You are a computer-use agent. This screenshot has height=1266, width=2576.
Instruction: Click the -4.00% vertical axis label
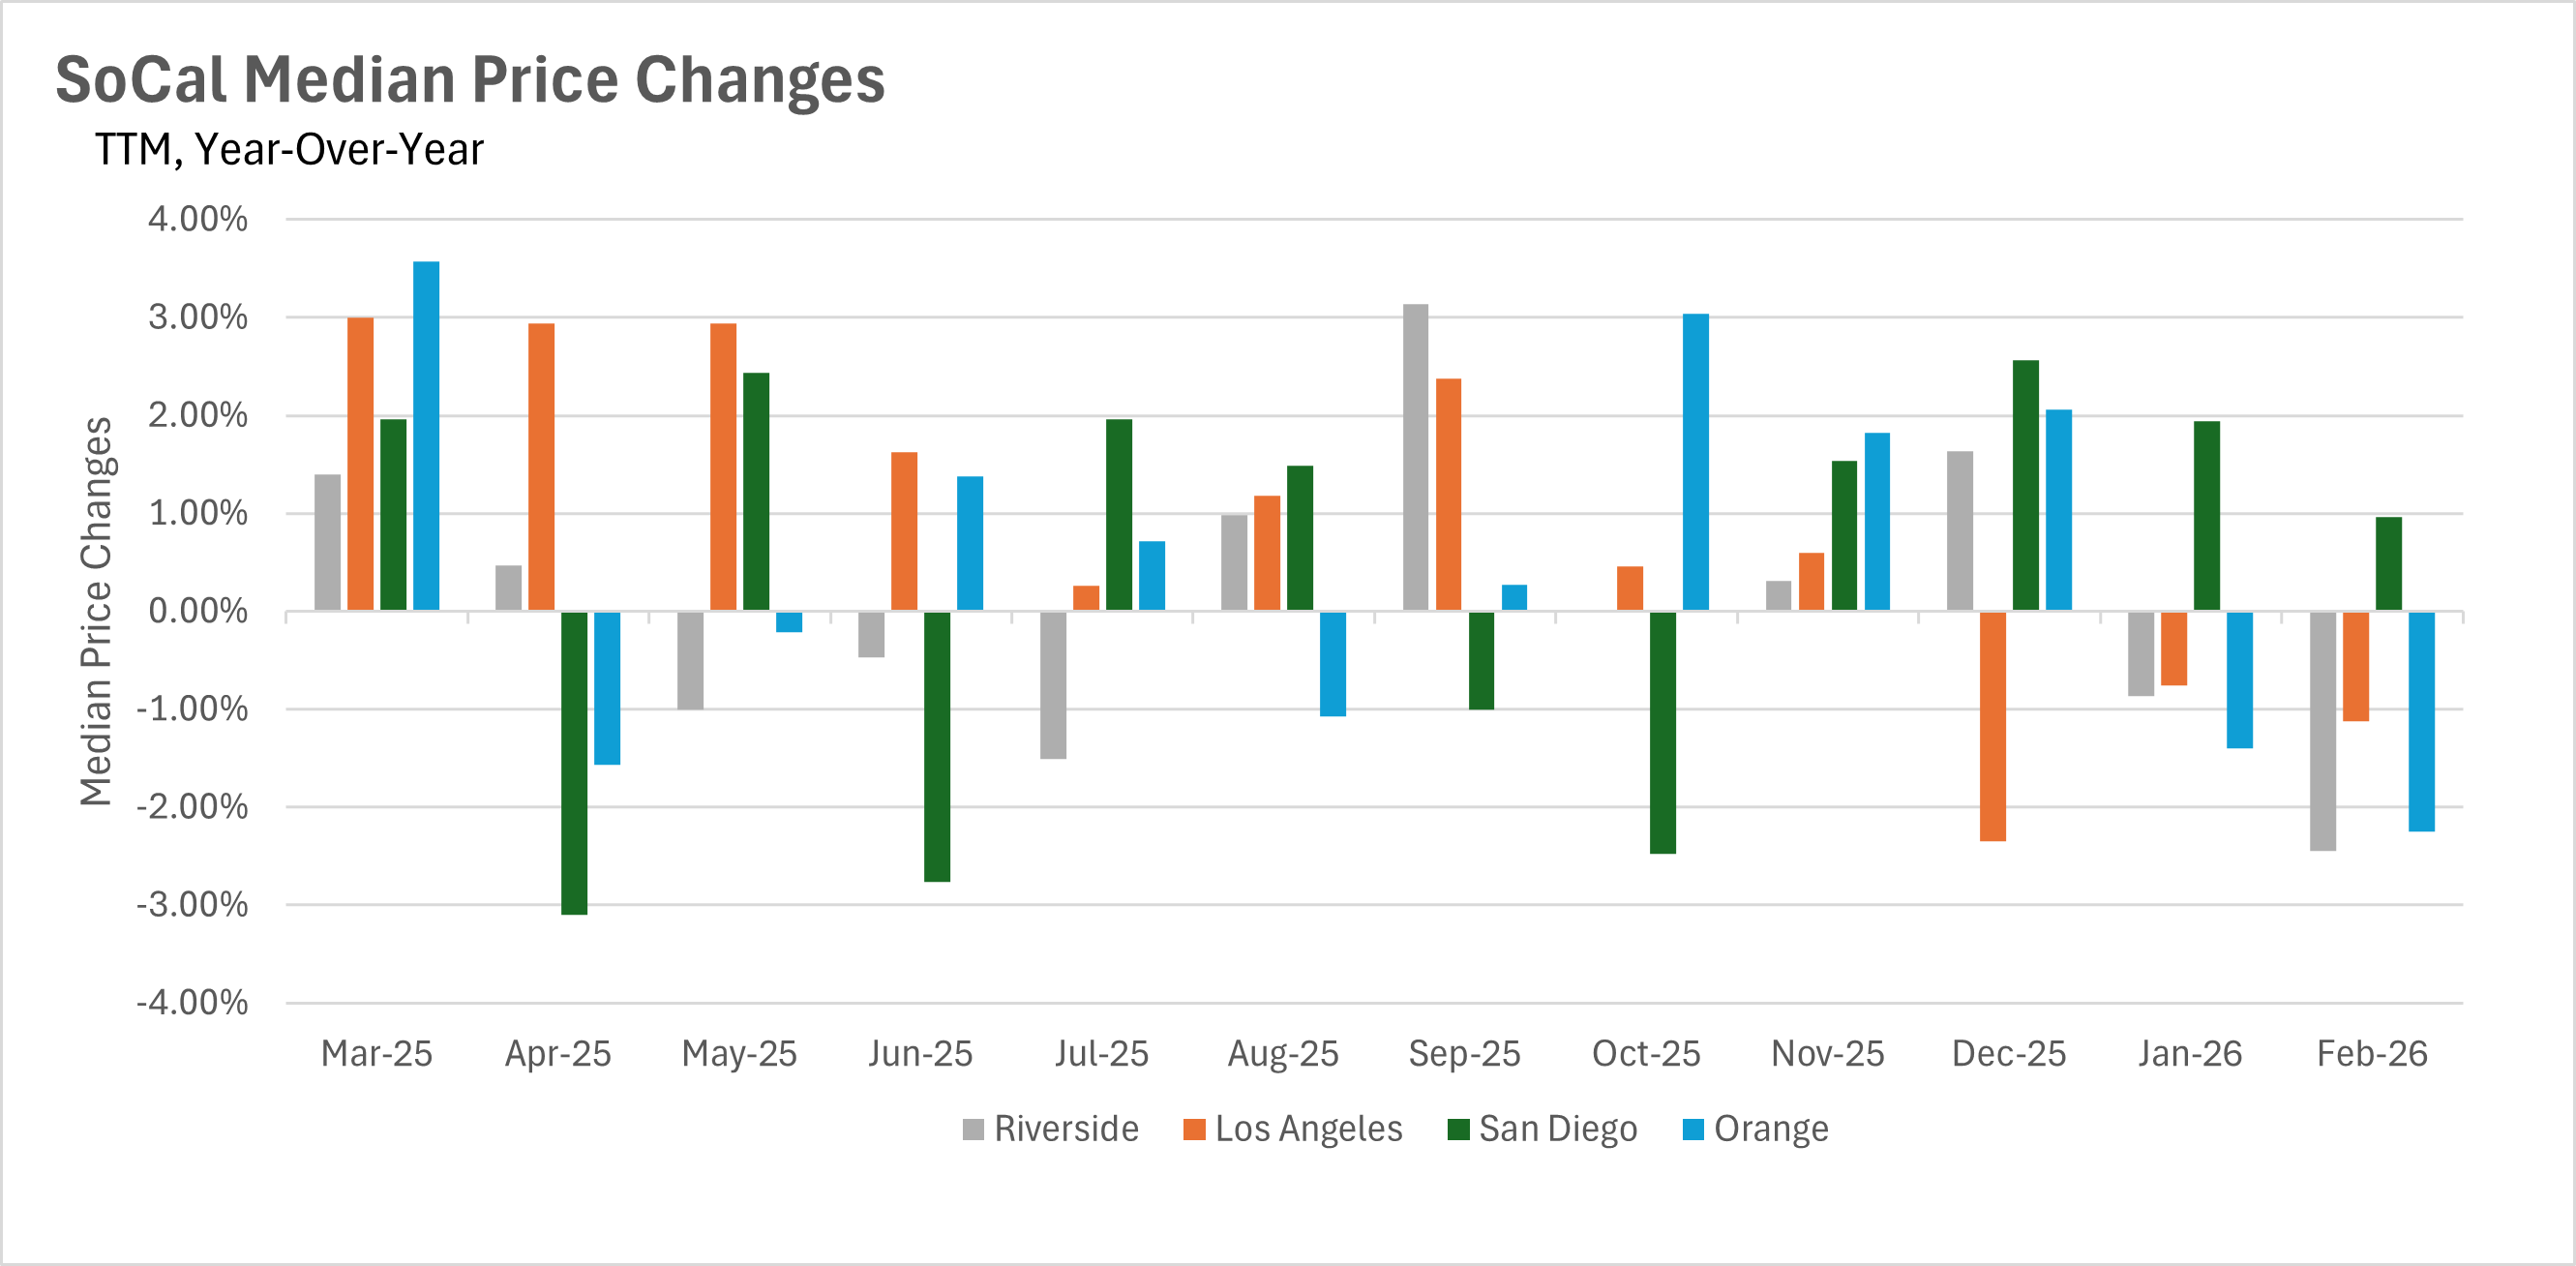(x=192, y=1002)
